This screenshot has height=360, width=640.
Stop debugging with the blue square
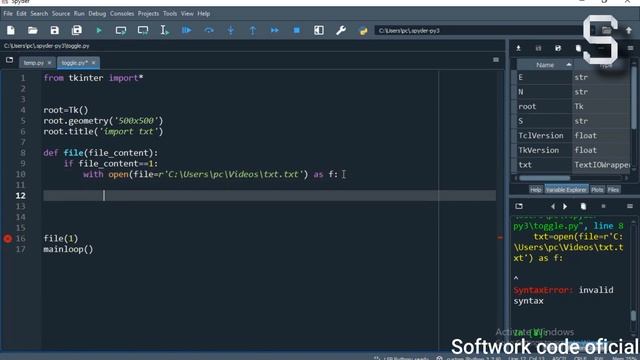click(297, 30)
